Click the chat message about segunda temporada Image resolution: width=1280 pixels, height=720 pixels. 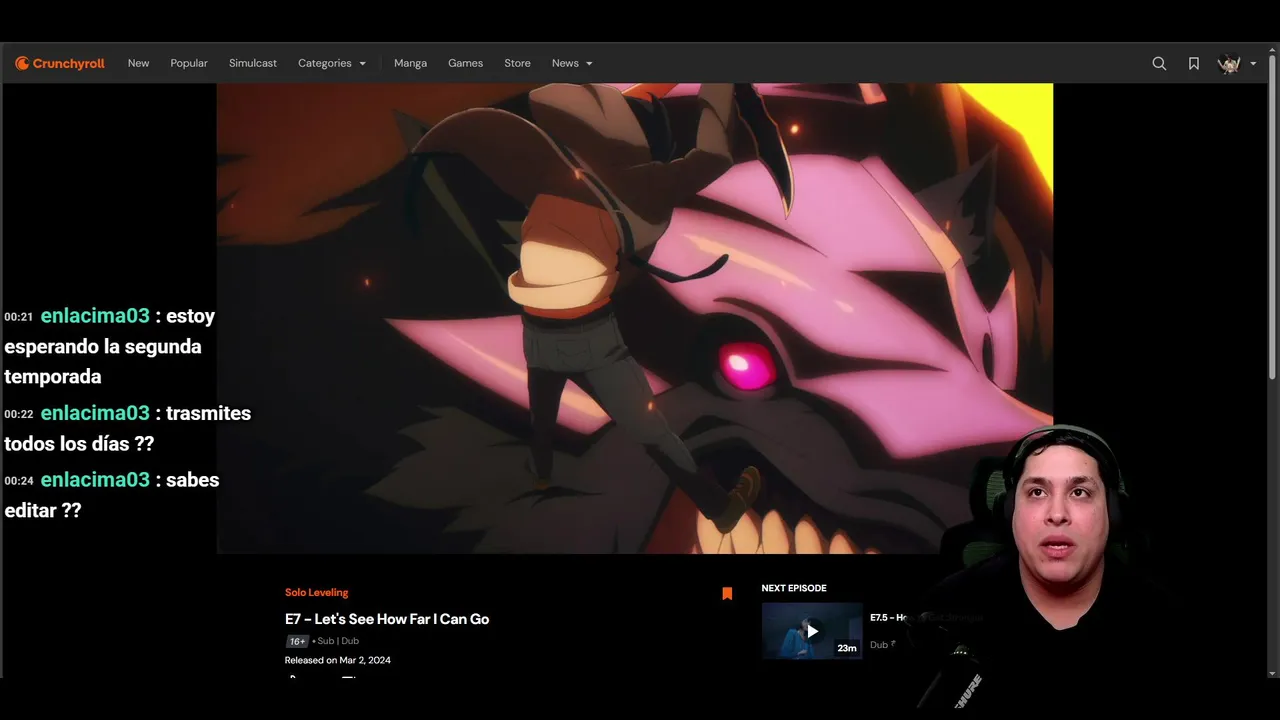pos(110,346)
